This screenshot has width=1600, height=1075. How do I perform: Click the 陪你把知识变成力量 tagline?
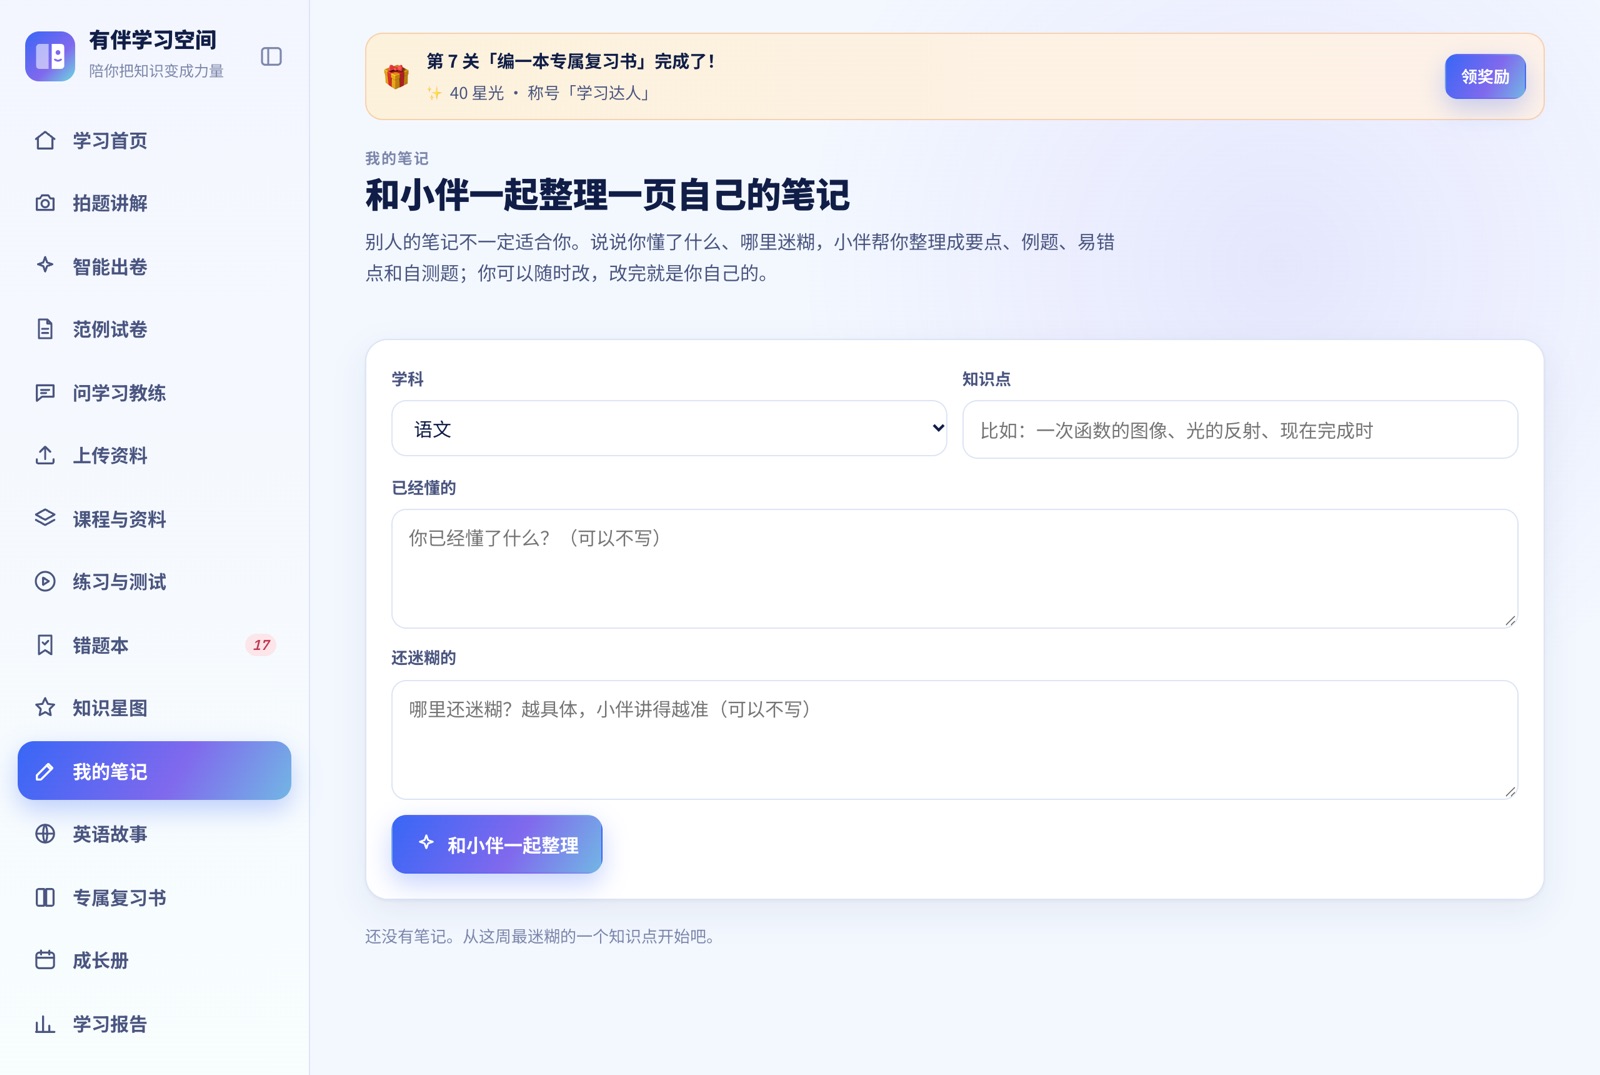156,71
